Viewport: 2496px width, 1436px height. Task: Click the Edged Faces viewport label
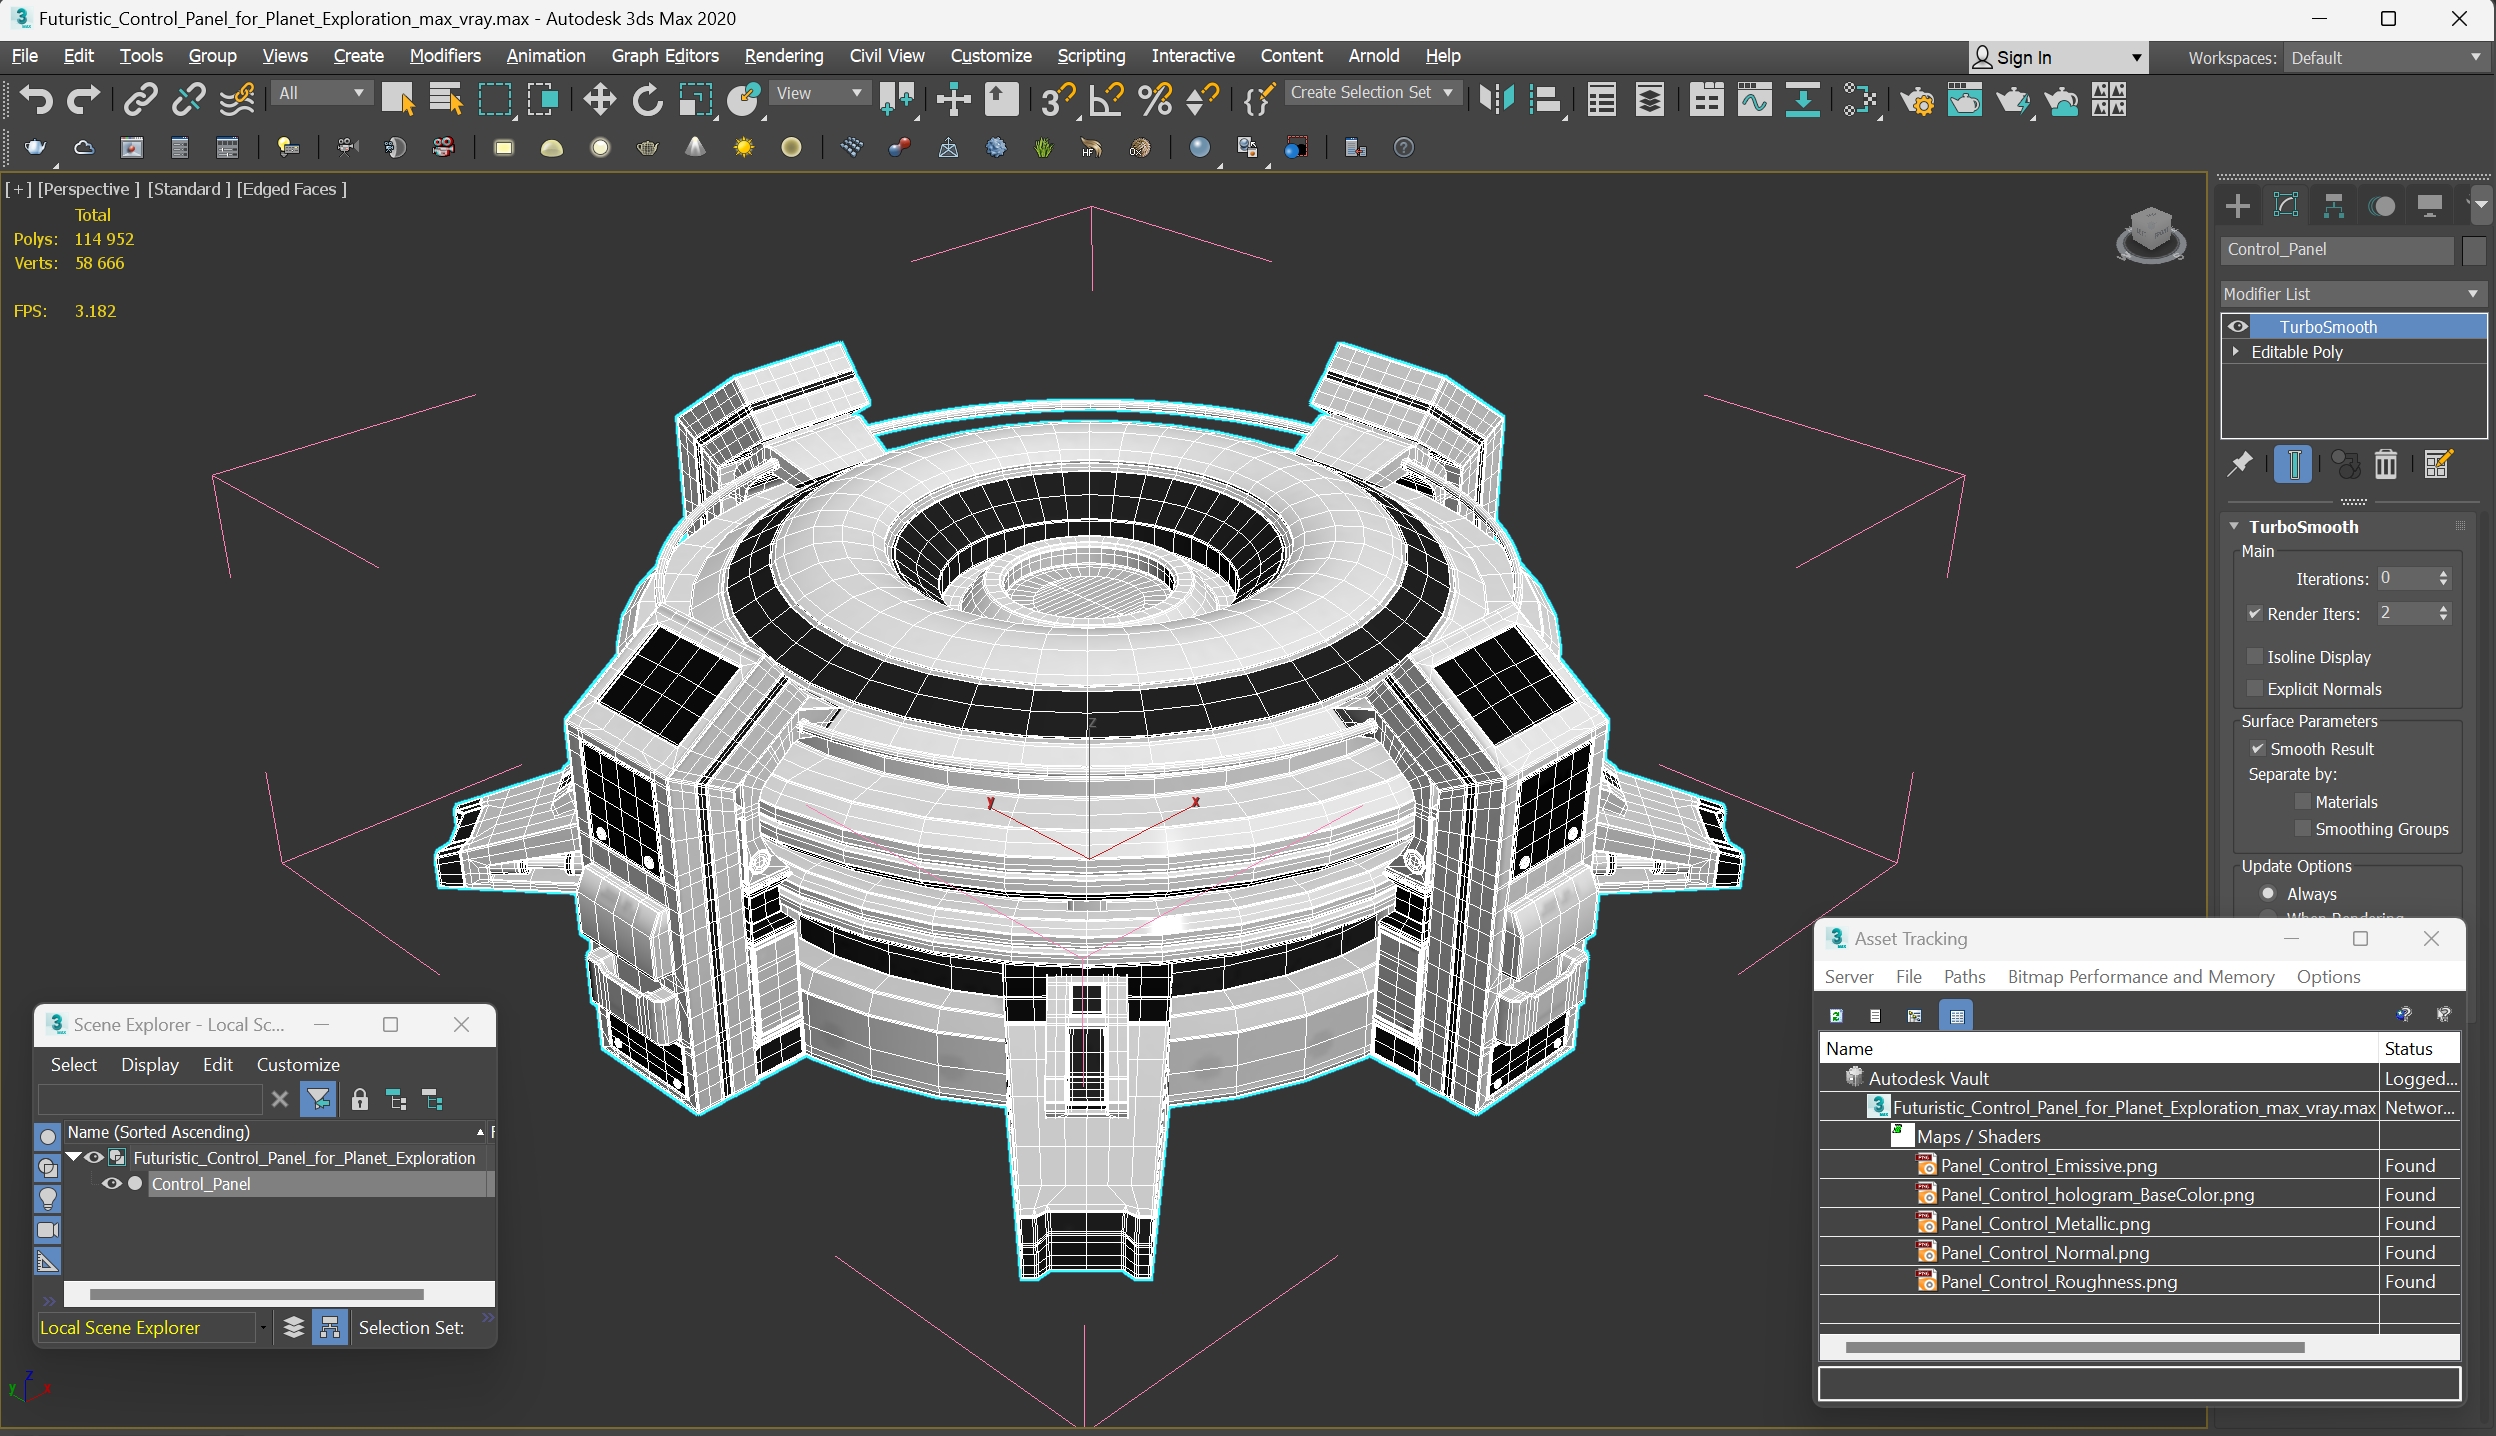[291, 189]
